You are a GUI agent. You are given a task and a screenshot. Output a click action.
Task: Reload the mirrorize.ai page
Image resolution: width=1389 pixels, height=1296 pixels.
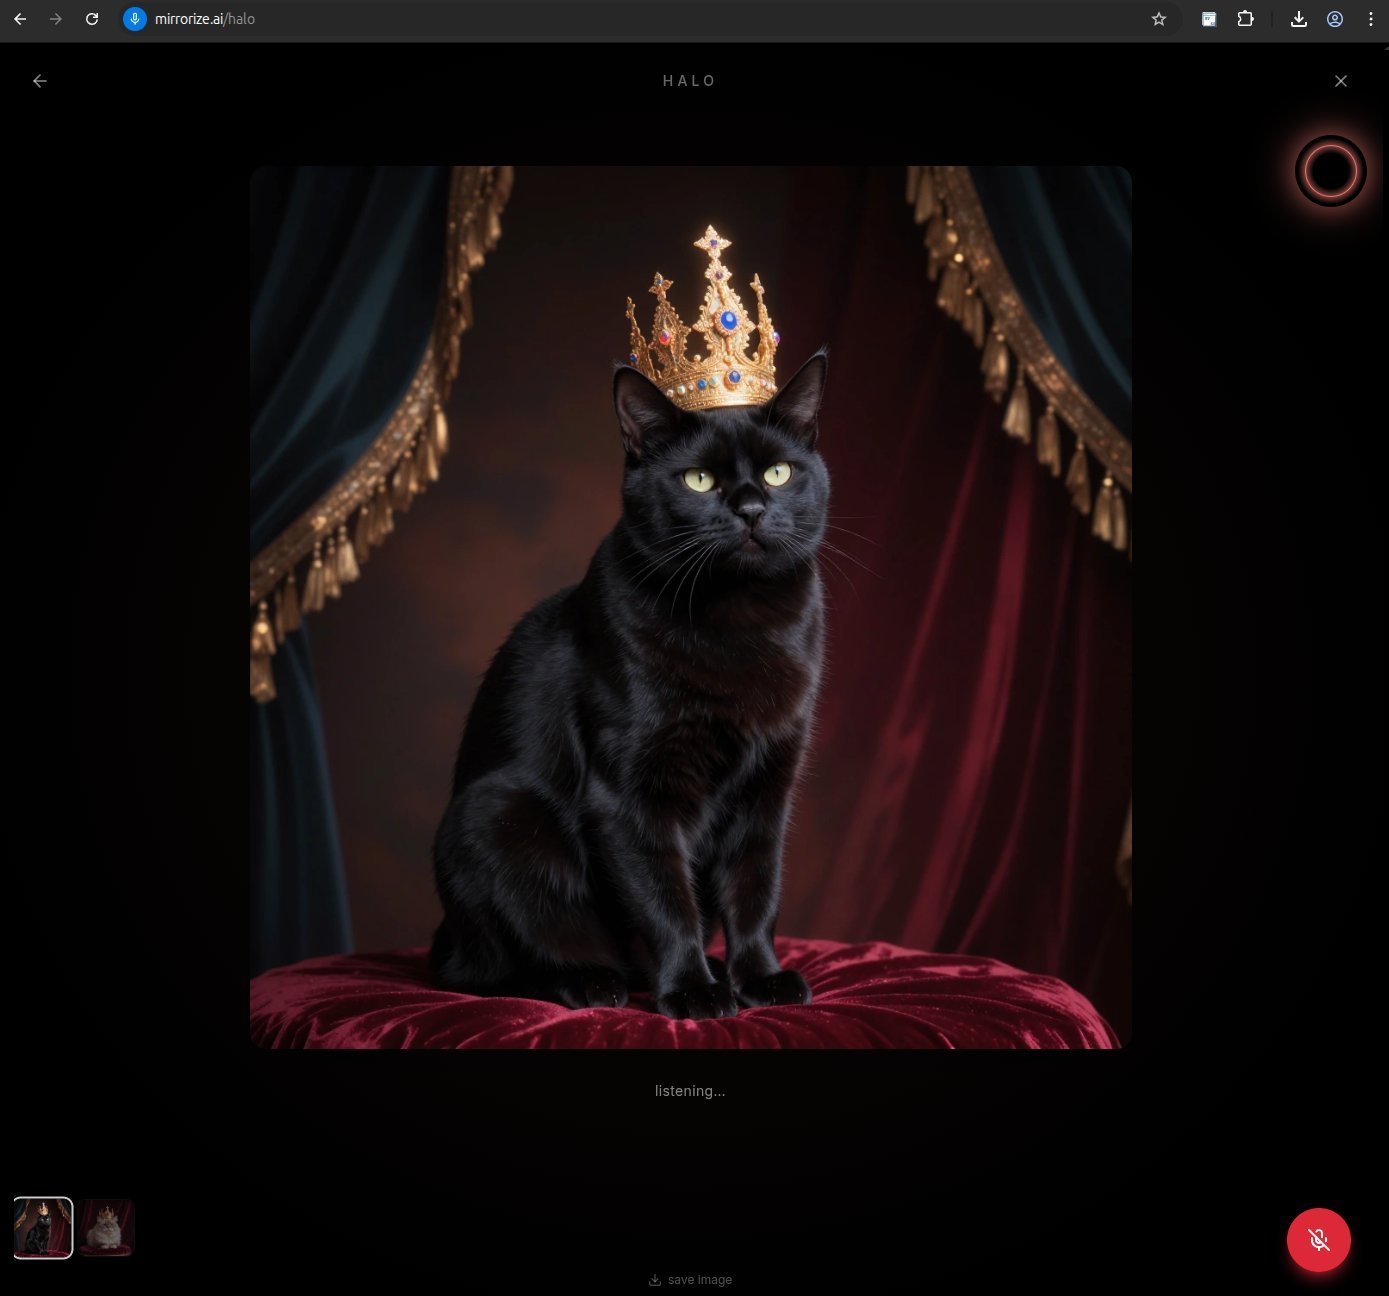pyautogui.click(x=92, y=19)
